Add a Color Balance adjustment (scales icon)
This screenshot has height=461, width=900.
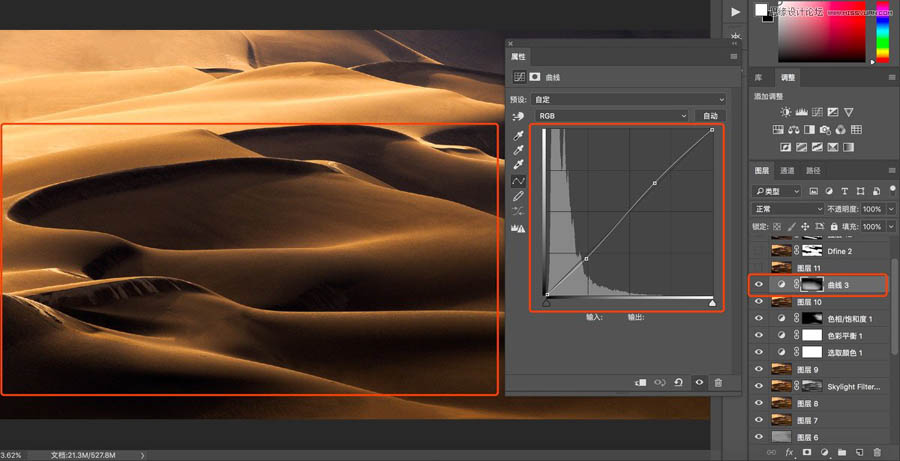(794, 130)
